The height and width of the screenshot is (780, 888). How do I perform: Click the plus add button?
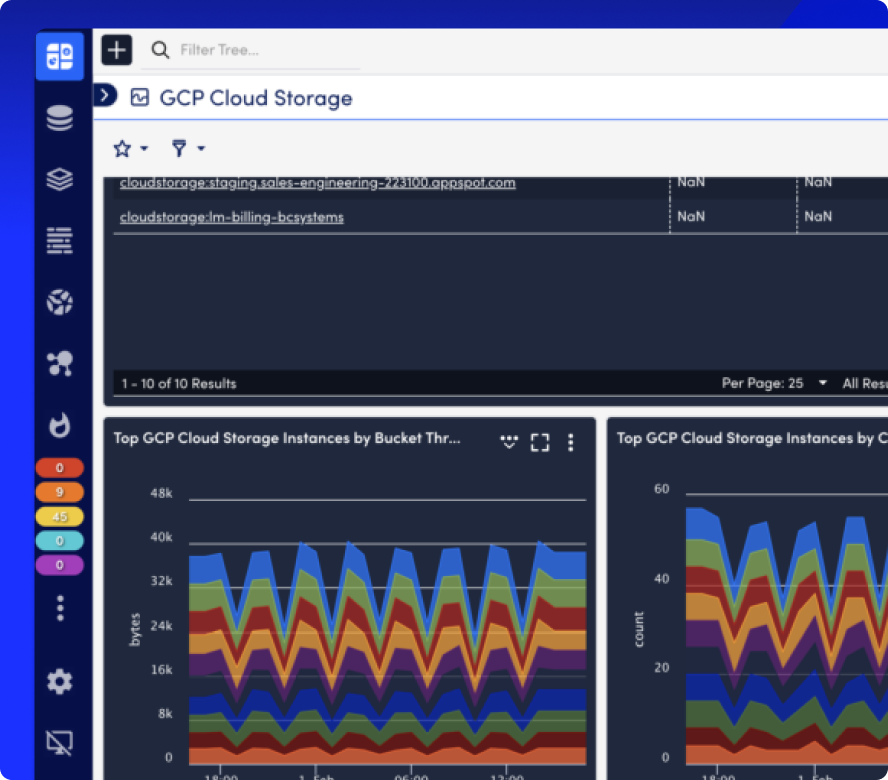click(x=117, y=50)
